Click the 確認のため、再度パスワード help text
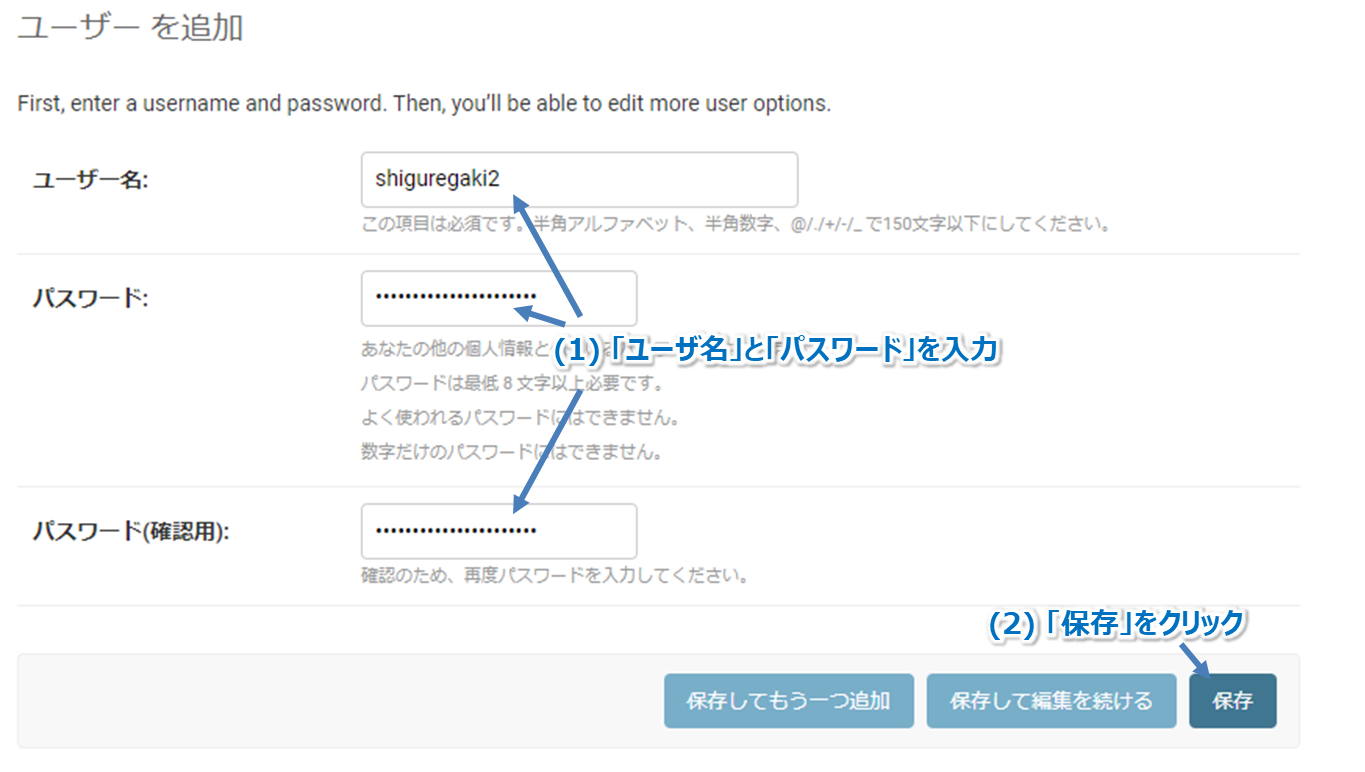1365x772 pixels. coord(555,577)
